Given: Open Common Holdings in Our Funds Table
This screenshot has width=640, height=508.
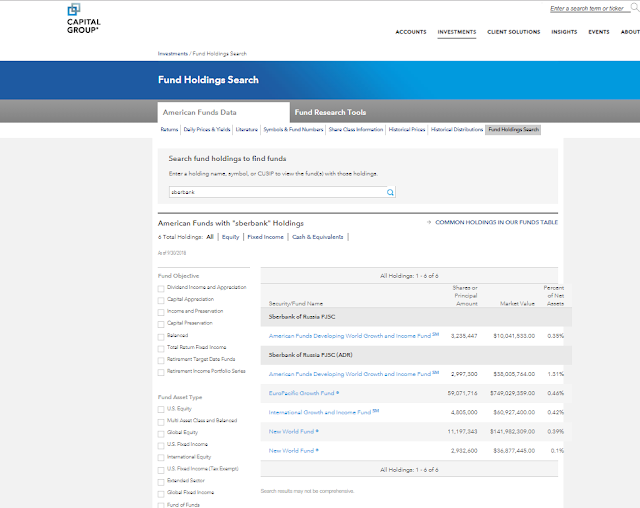Looking at the screenshot, I should 496,222.
